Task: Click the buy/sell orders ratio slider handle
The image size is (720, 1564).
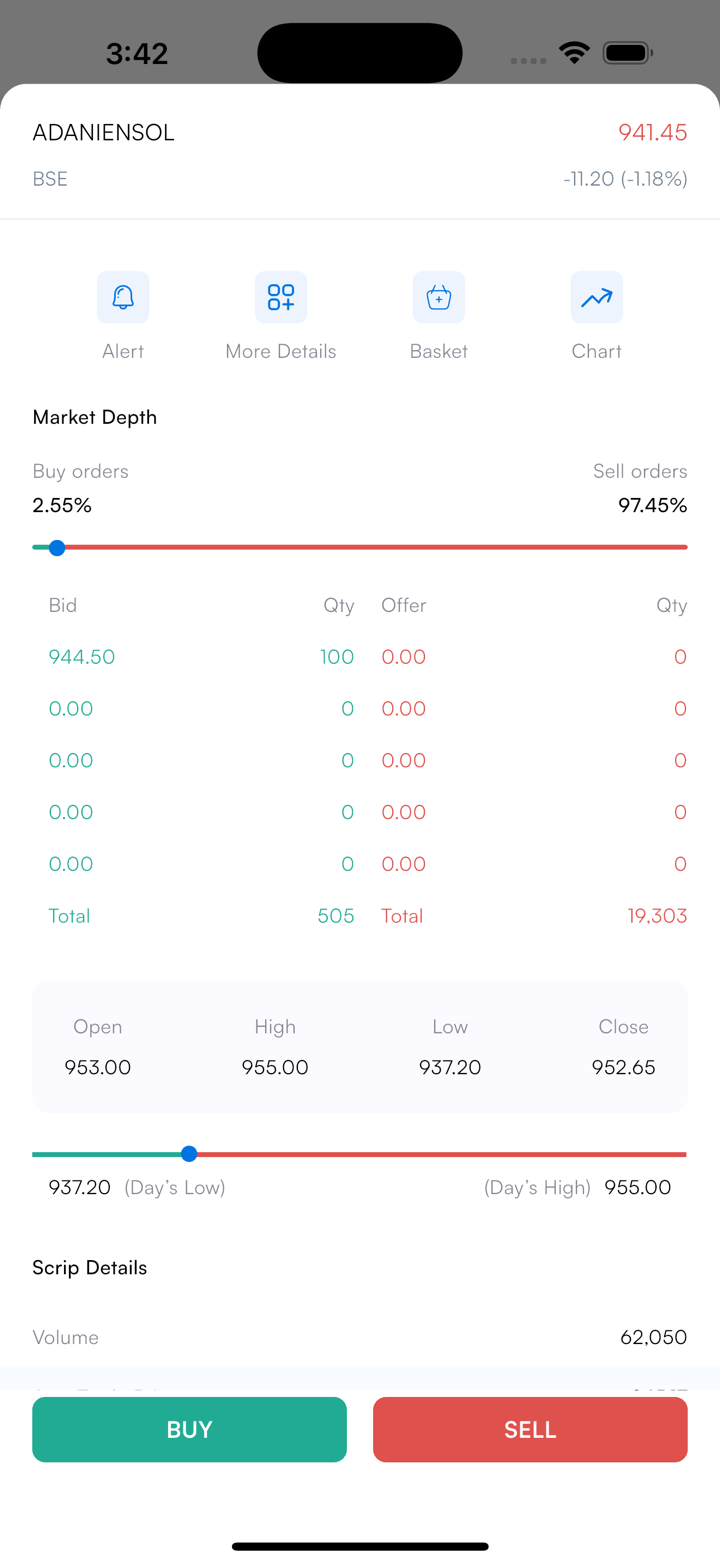Action: (x=57, y=547)
